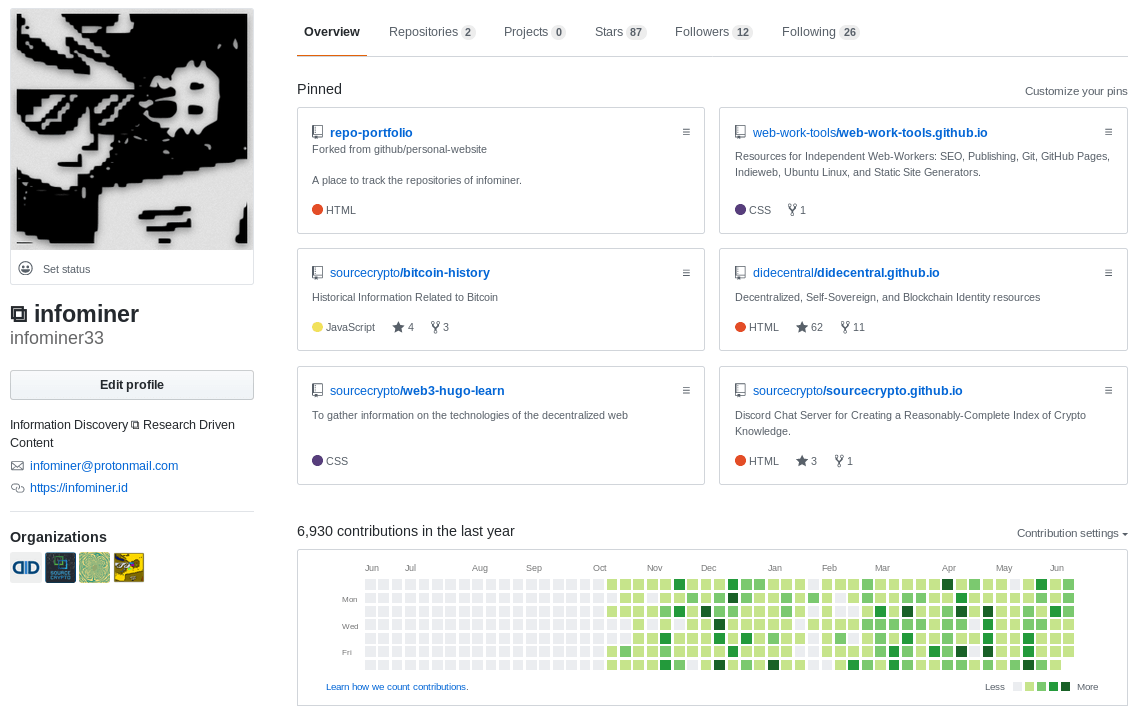Click the 'Organizations' heading
Viewport: 1132px width, 707px height.
(x=58, y=537)
